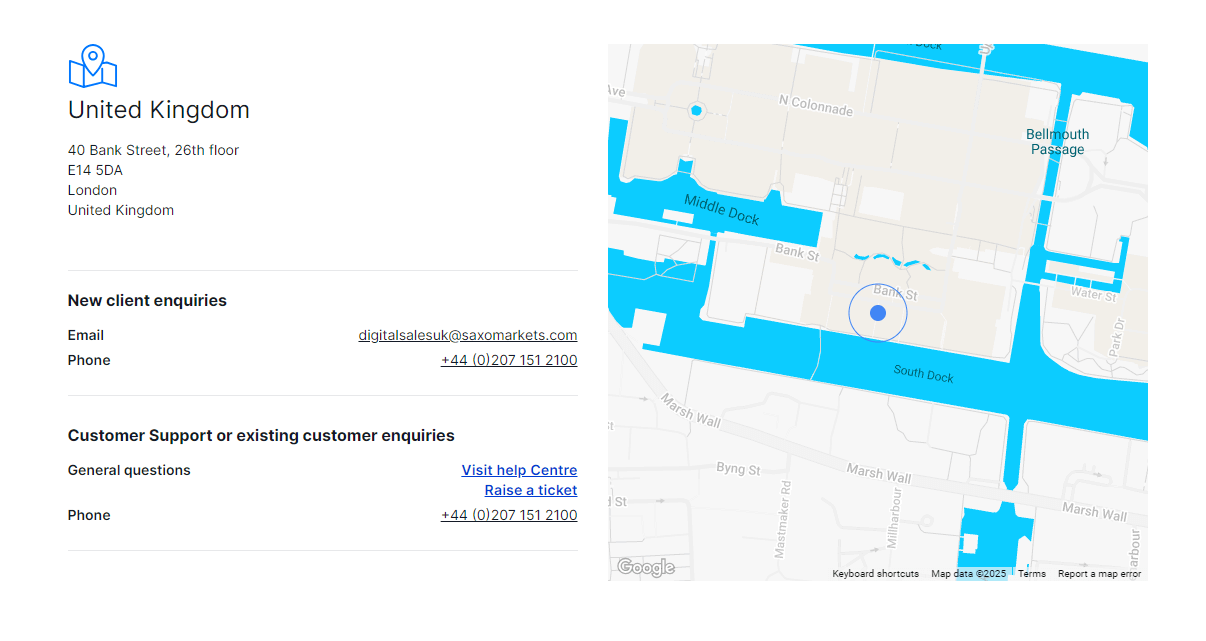
Task: Click the address line 40 Bank Street, 26th floor
Action: coord(153,150)
